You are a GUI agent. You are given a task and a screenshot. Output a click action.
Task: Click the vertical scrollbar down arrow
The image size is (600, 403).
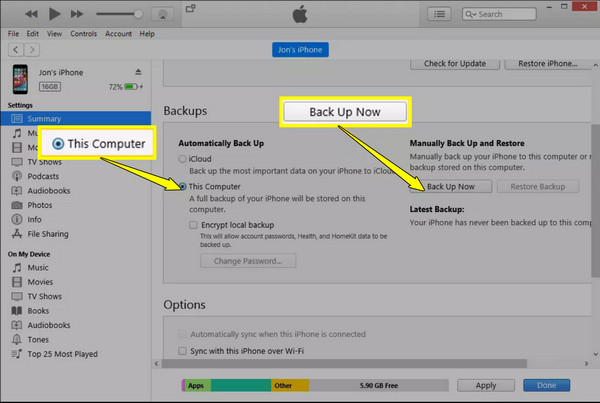click(595, 354)
